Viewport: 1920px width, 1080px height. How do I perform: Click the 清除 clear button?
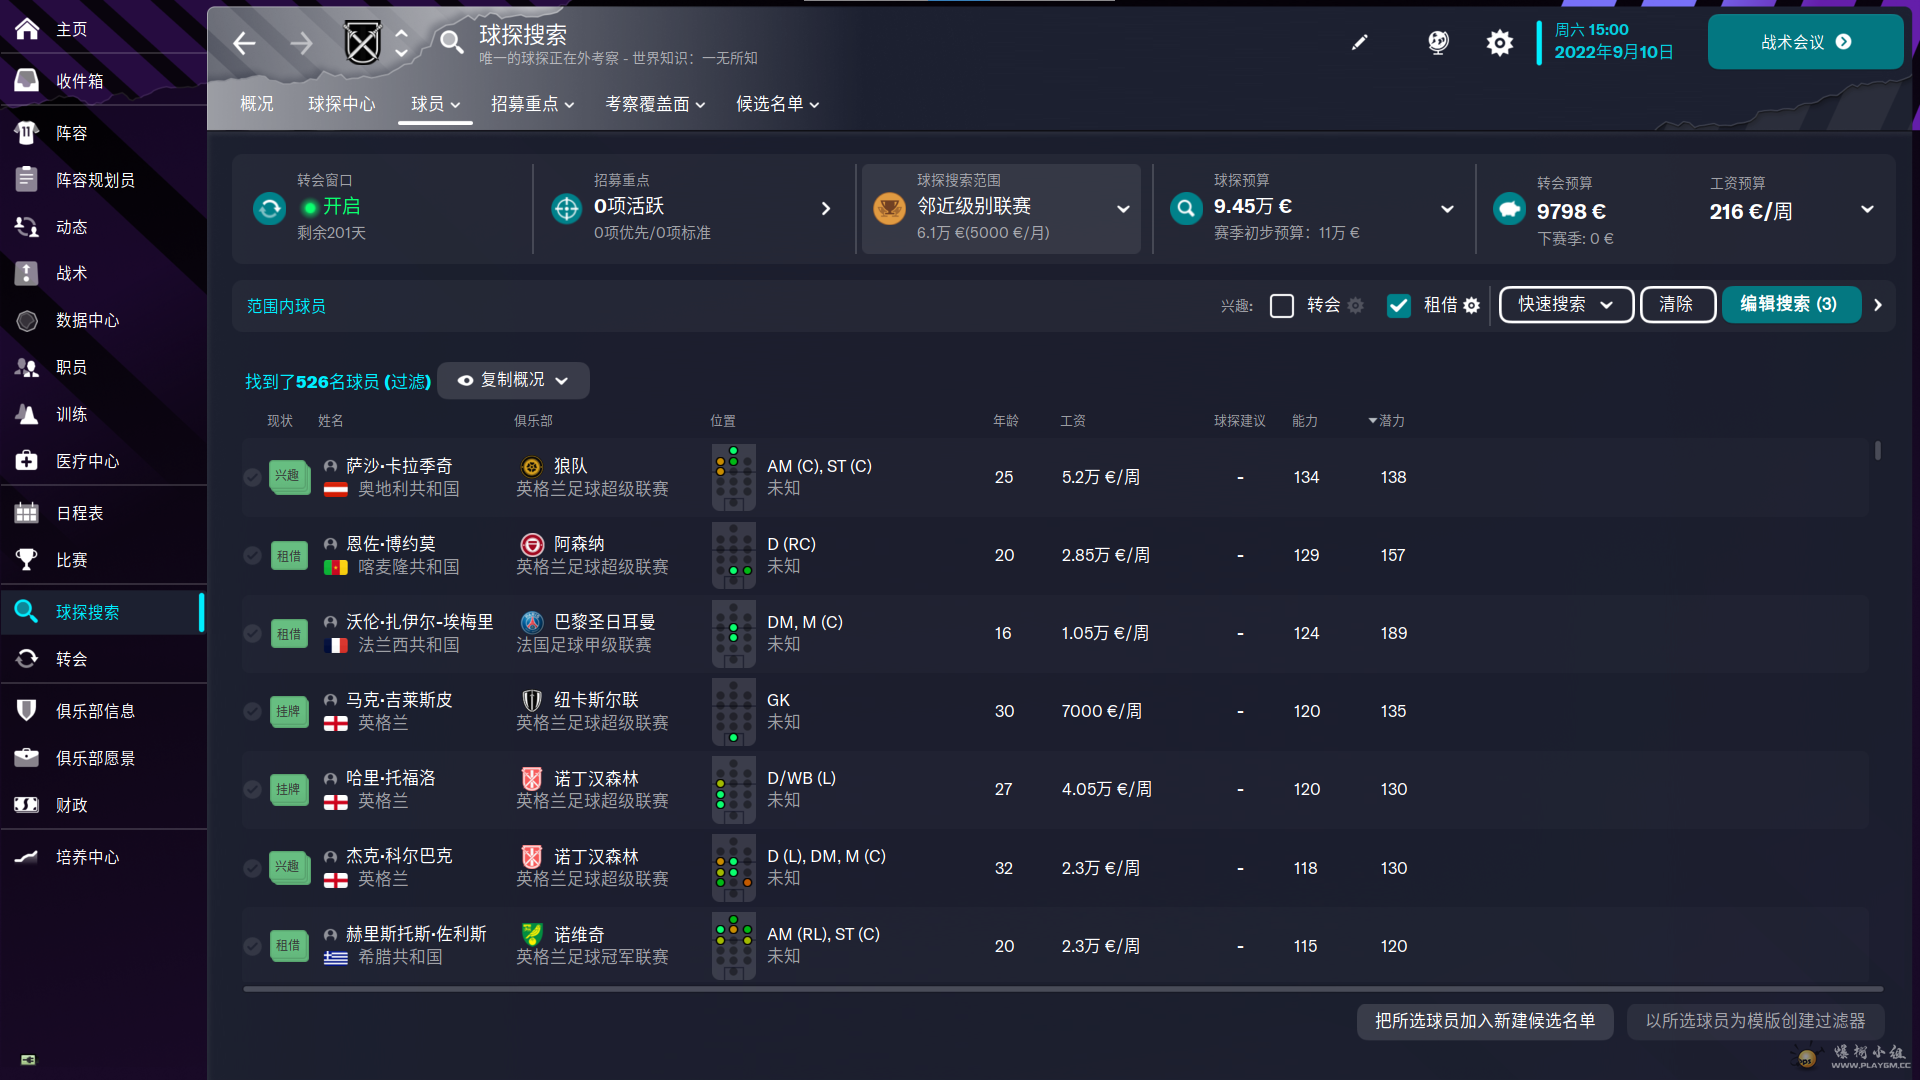1676,305
